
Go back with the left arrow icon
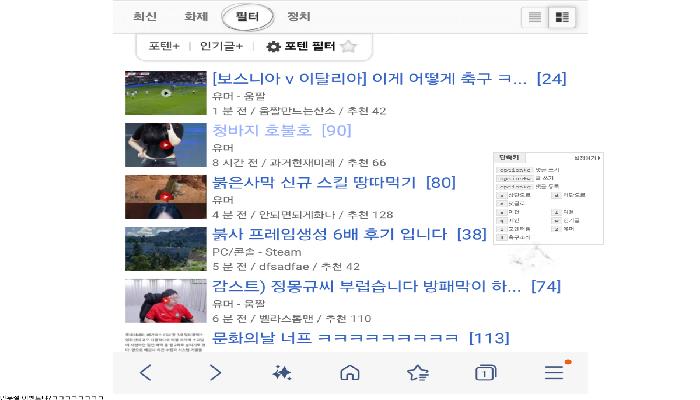click(x=146, y=372)
